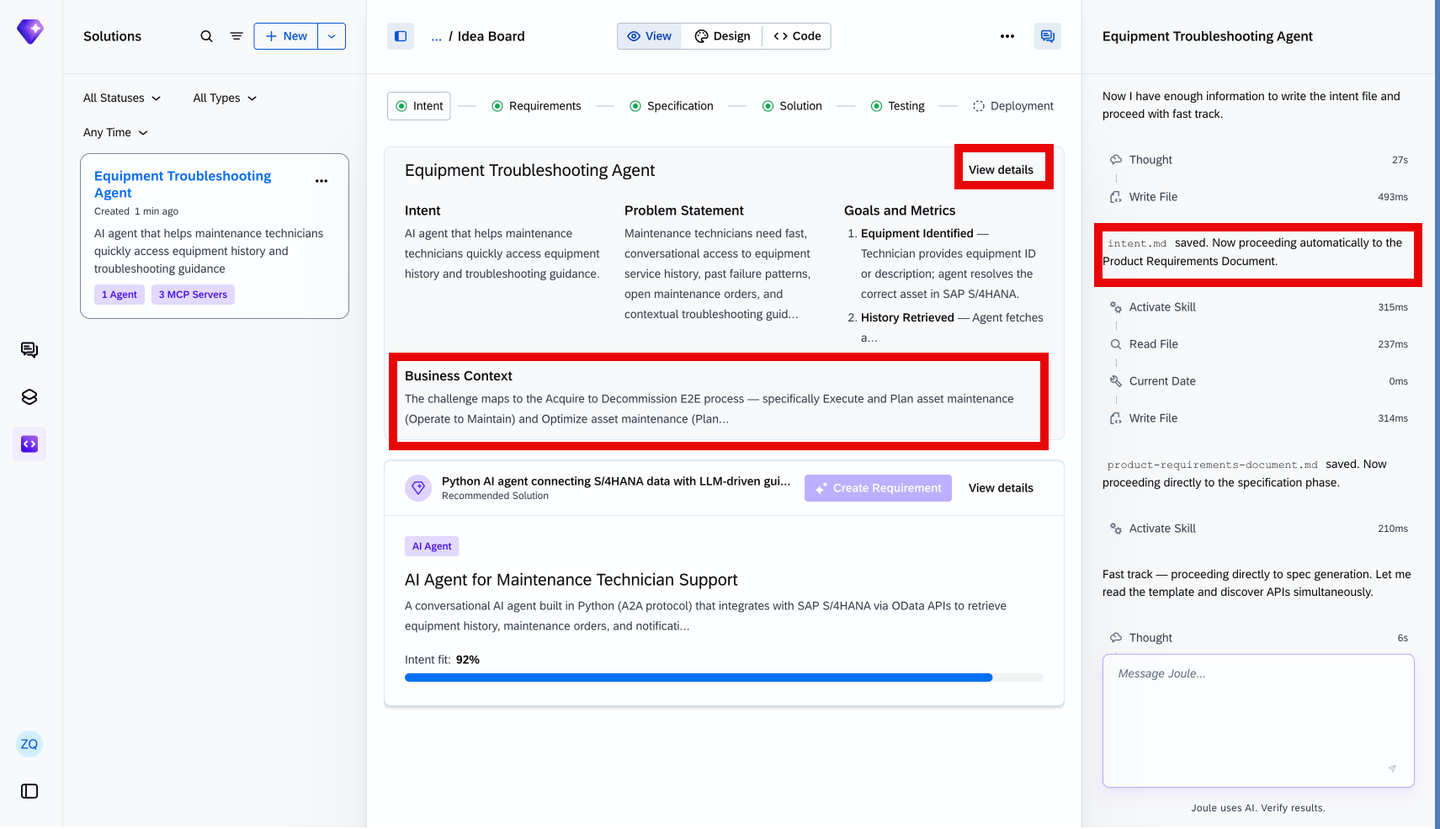Screen dimensions: 1440x829
Task: Click the Create Requirement button
Action: 878,488
